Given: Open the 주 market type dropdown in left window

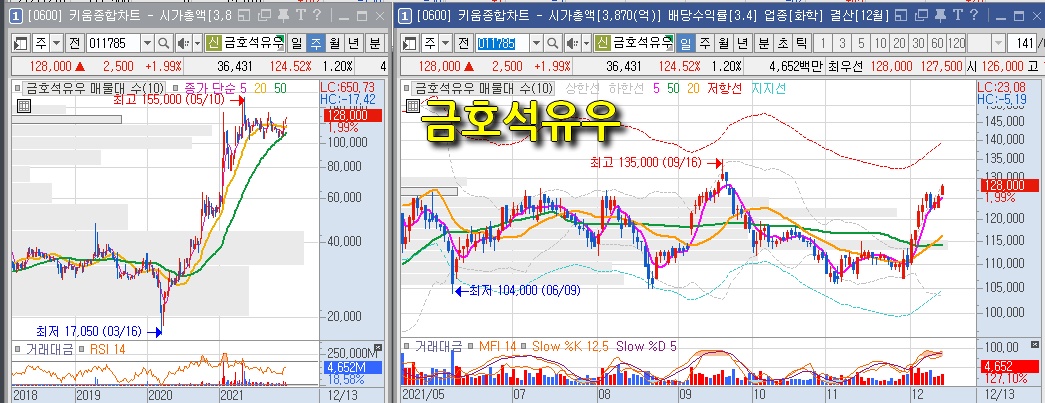Looking at the screenshot, I should 57,44.
